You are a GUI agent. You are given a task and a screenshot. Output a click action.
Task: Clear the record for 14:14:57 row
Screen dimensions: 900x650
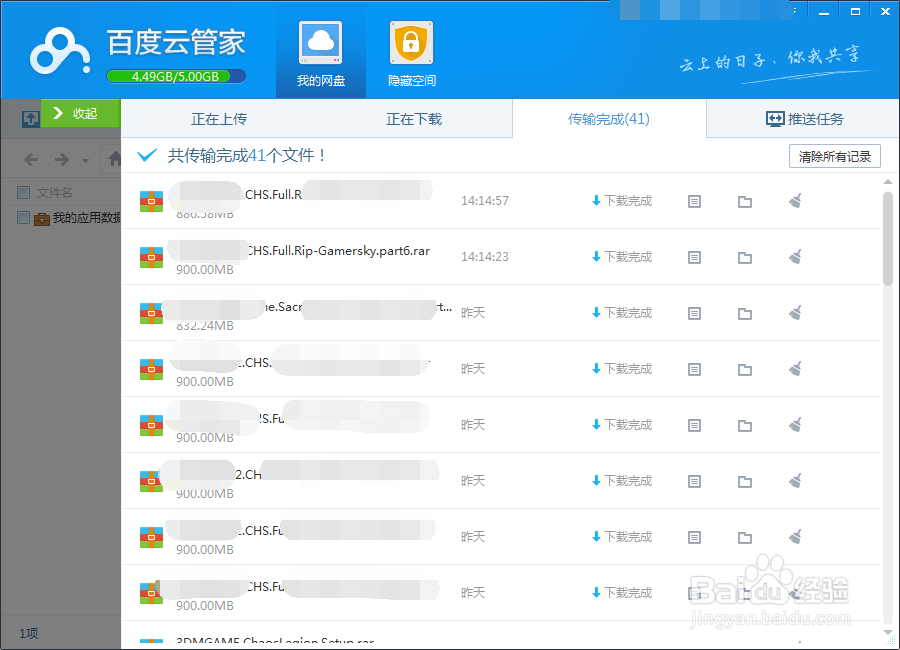(795, 200)
